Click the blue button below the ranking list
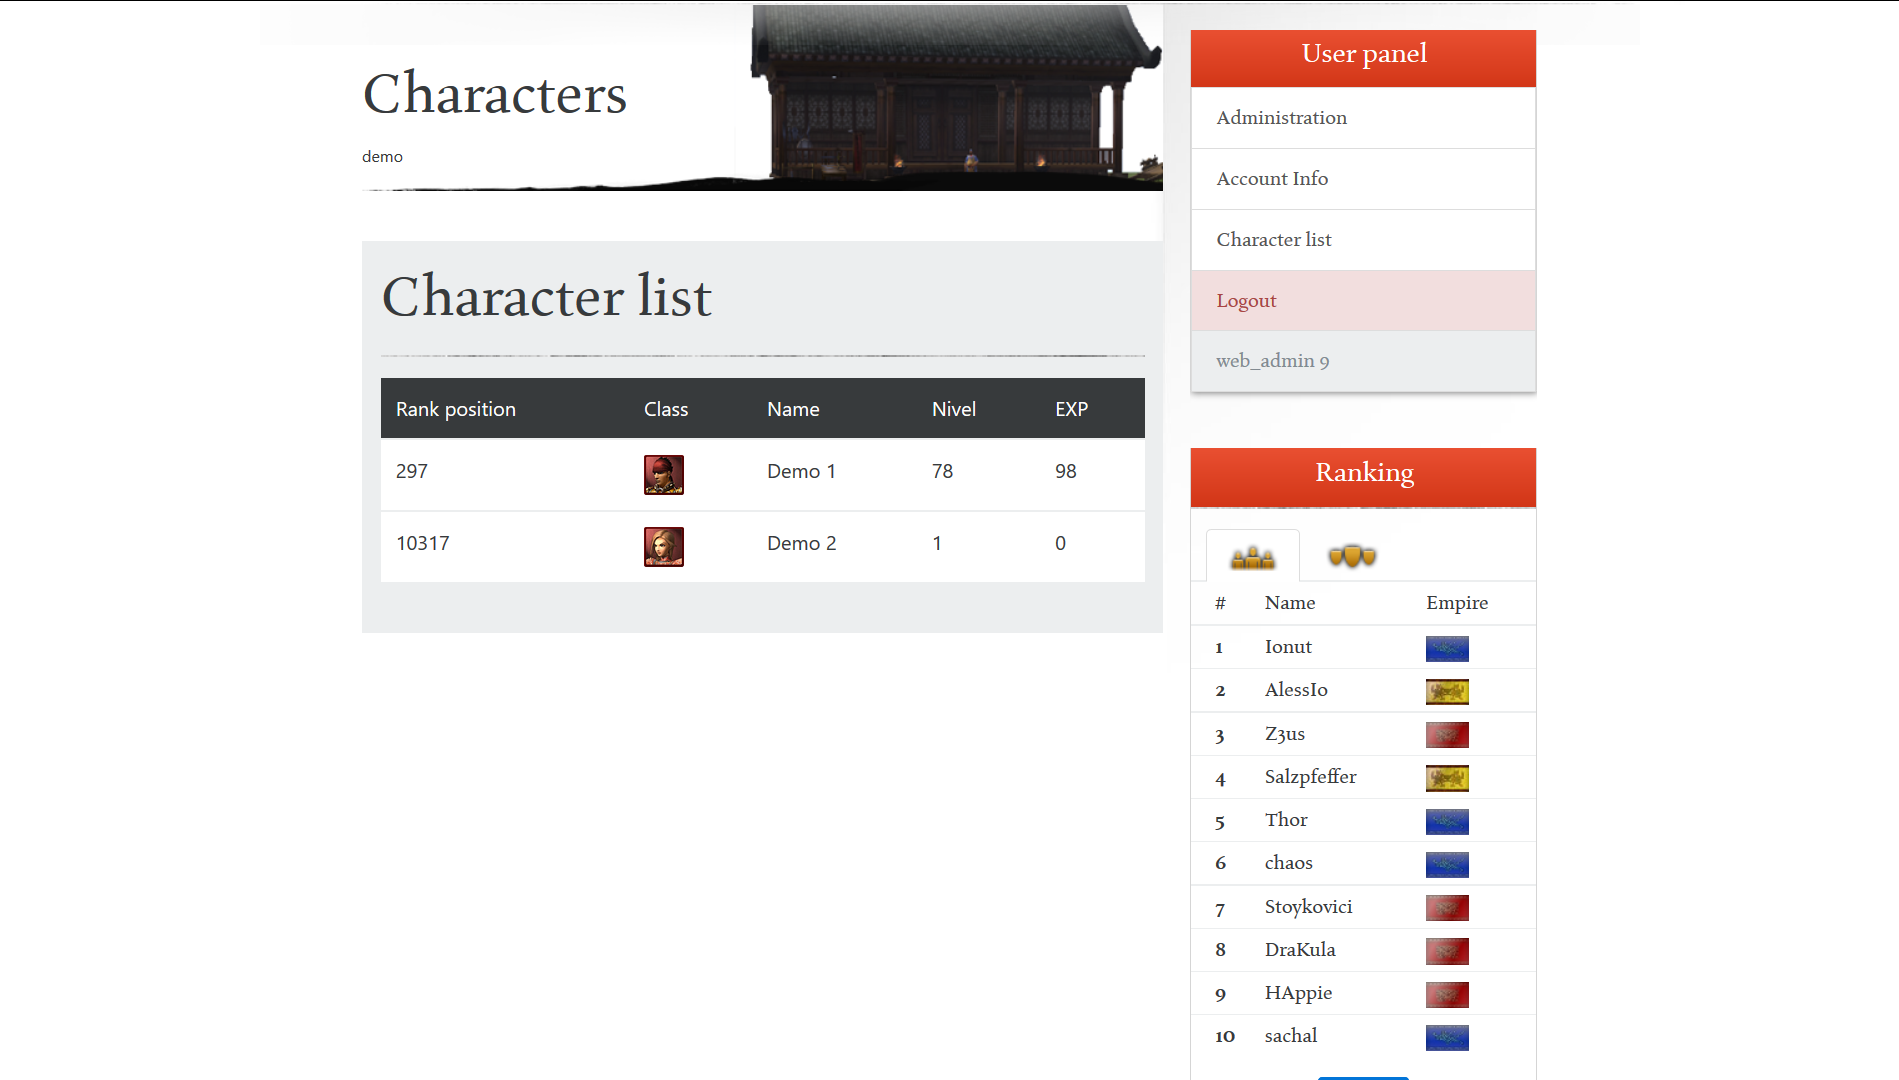The width and height of the screenshot is (1899, 1080). click(x=1363, y=1076)
